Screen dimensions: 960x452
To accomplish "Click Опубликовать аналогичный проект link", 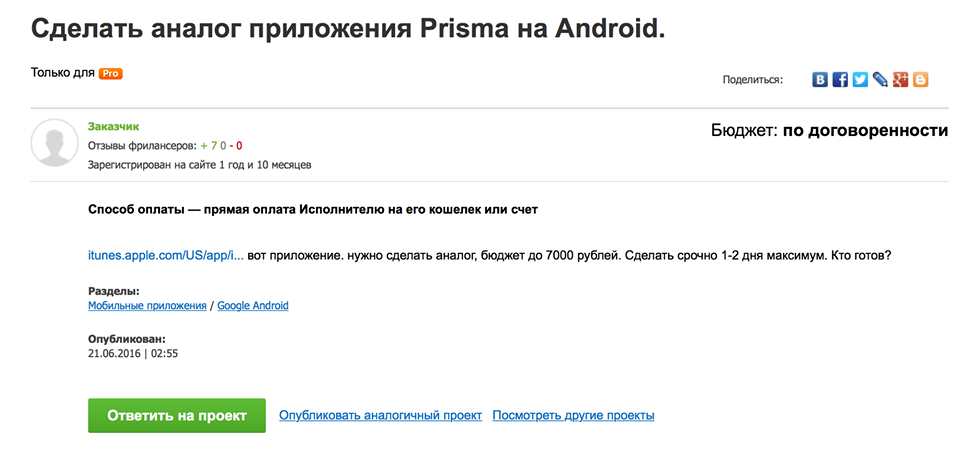I will coord(381,415).
